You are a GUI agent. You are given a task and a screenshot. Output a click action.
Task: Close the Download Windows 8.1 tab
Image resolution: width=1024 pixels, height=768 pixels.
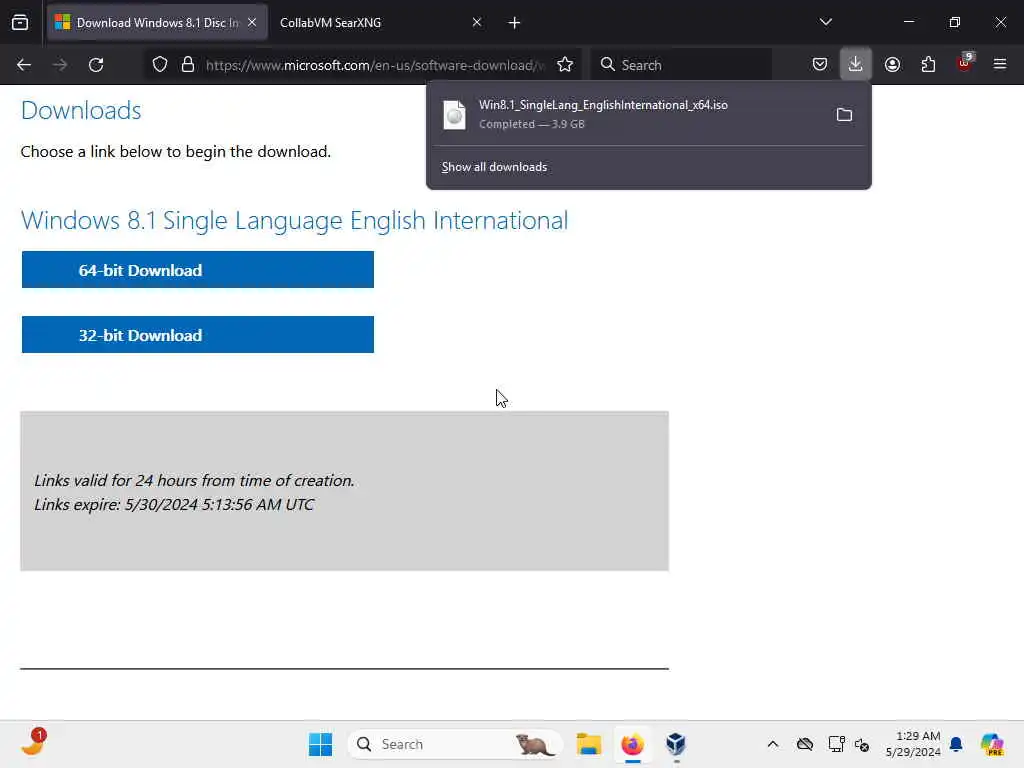252,23
